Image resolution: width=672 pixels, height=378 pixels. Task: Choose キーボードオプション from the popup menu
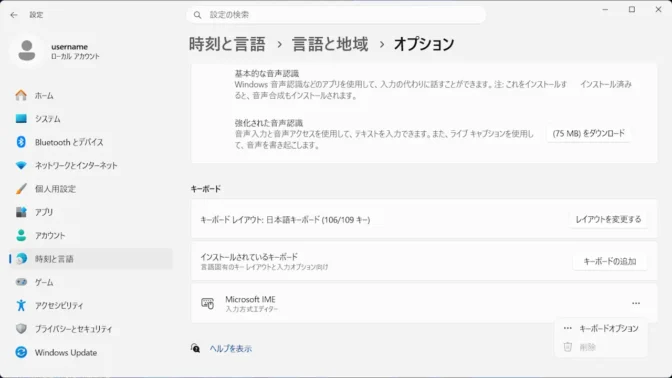pos(601,328)
